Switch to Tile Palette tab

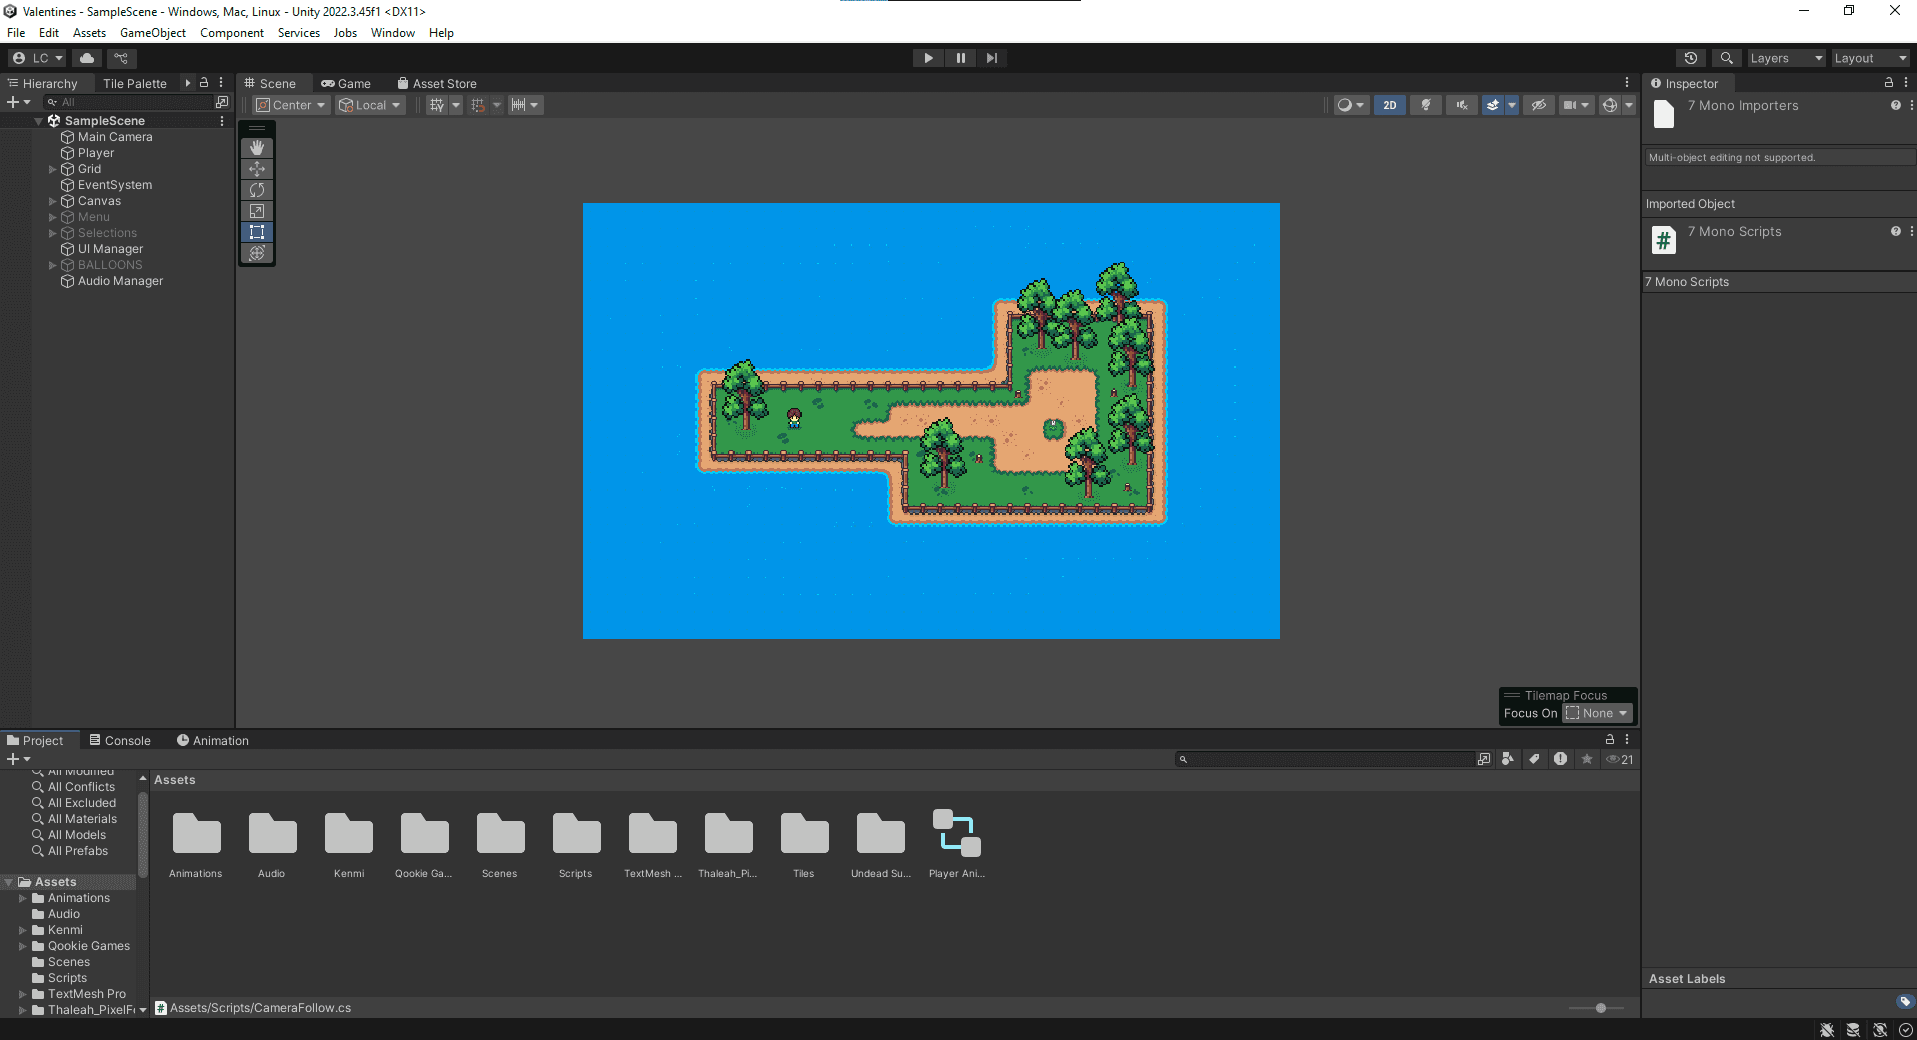point(135,83)
